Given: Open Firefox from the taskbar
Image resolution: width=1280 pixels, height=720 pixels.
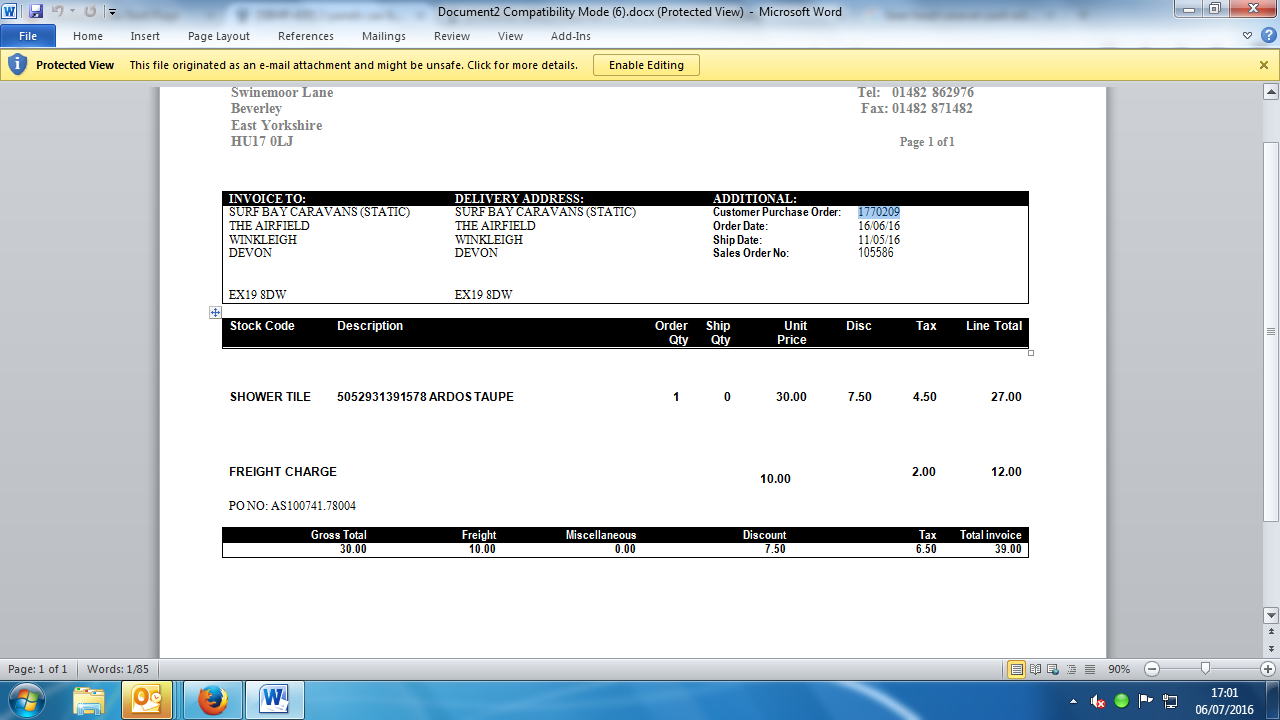Looking at the screenshot, I should pyautogui.click(x=211, y=700).
